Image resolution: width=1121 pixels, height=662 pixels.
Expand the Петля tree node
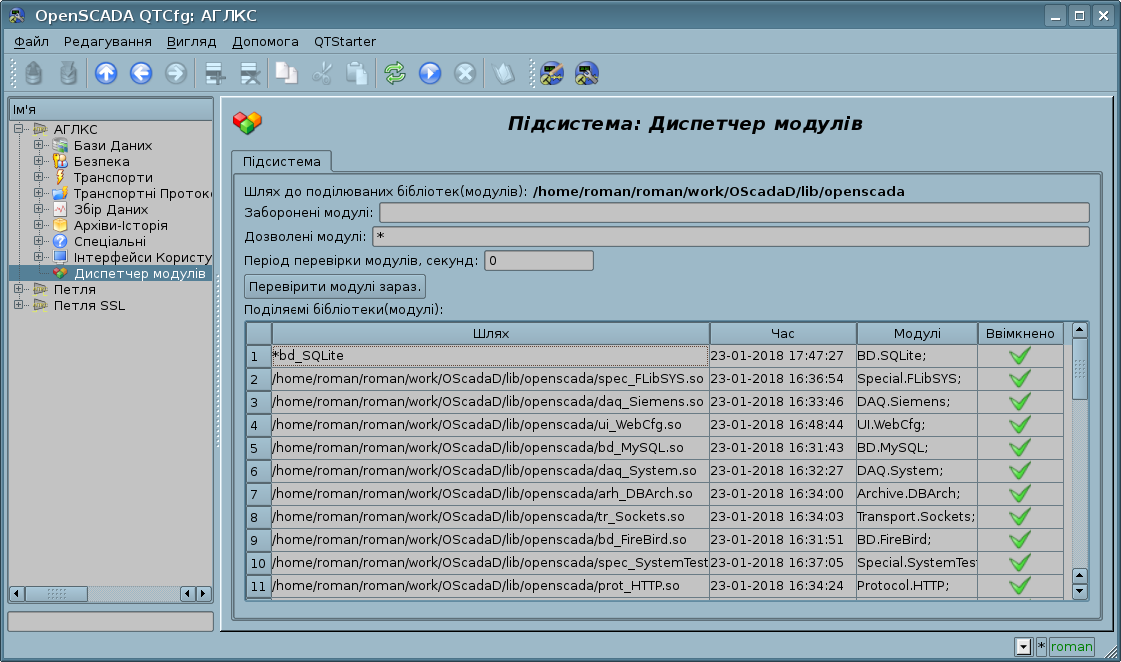coord(19,289)
